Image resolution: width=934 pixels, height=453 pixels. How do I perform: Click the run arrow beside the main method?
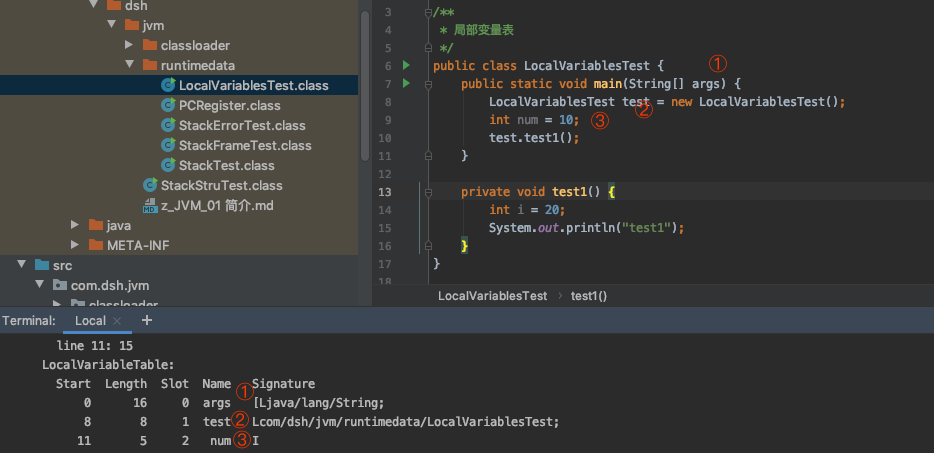pos(406,83)
